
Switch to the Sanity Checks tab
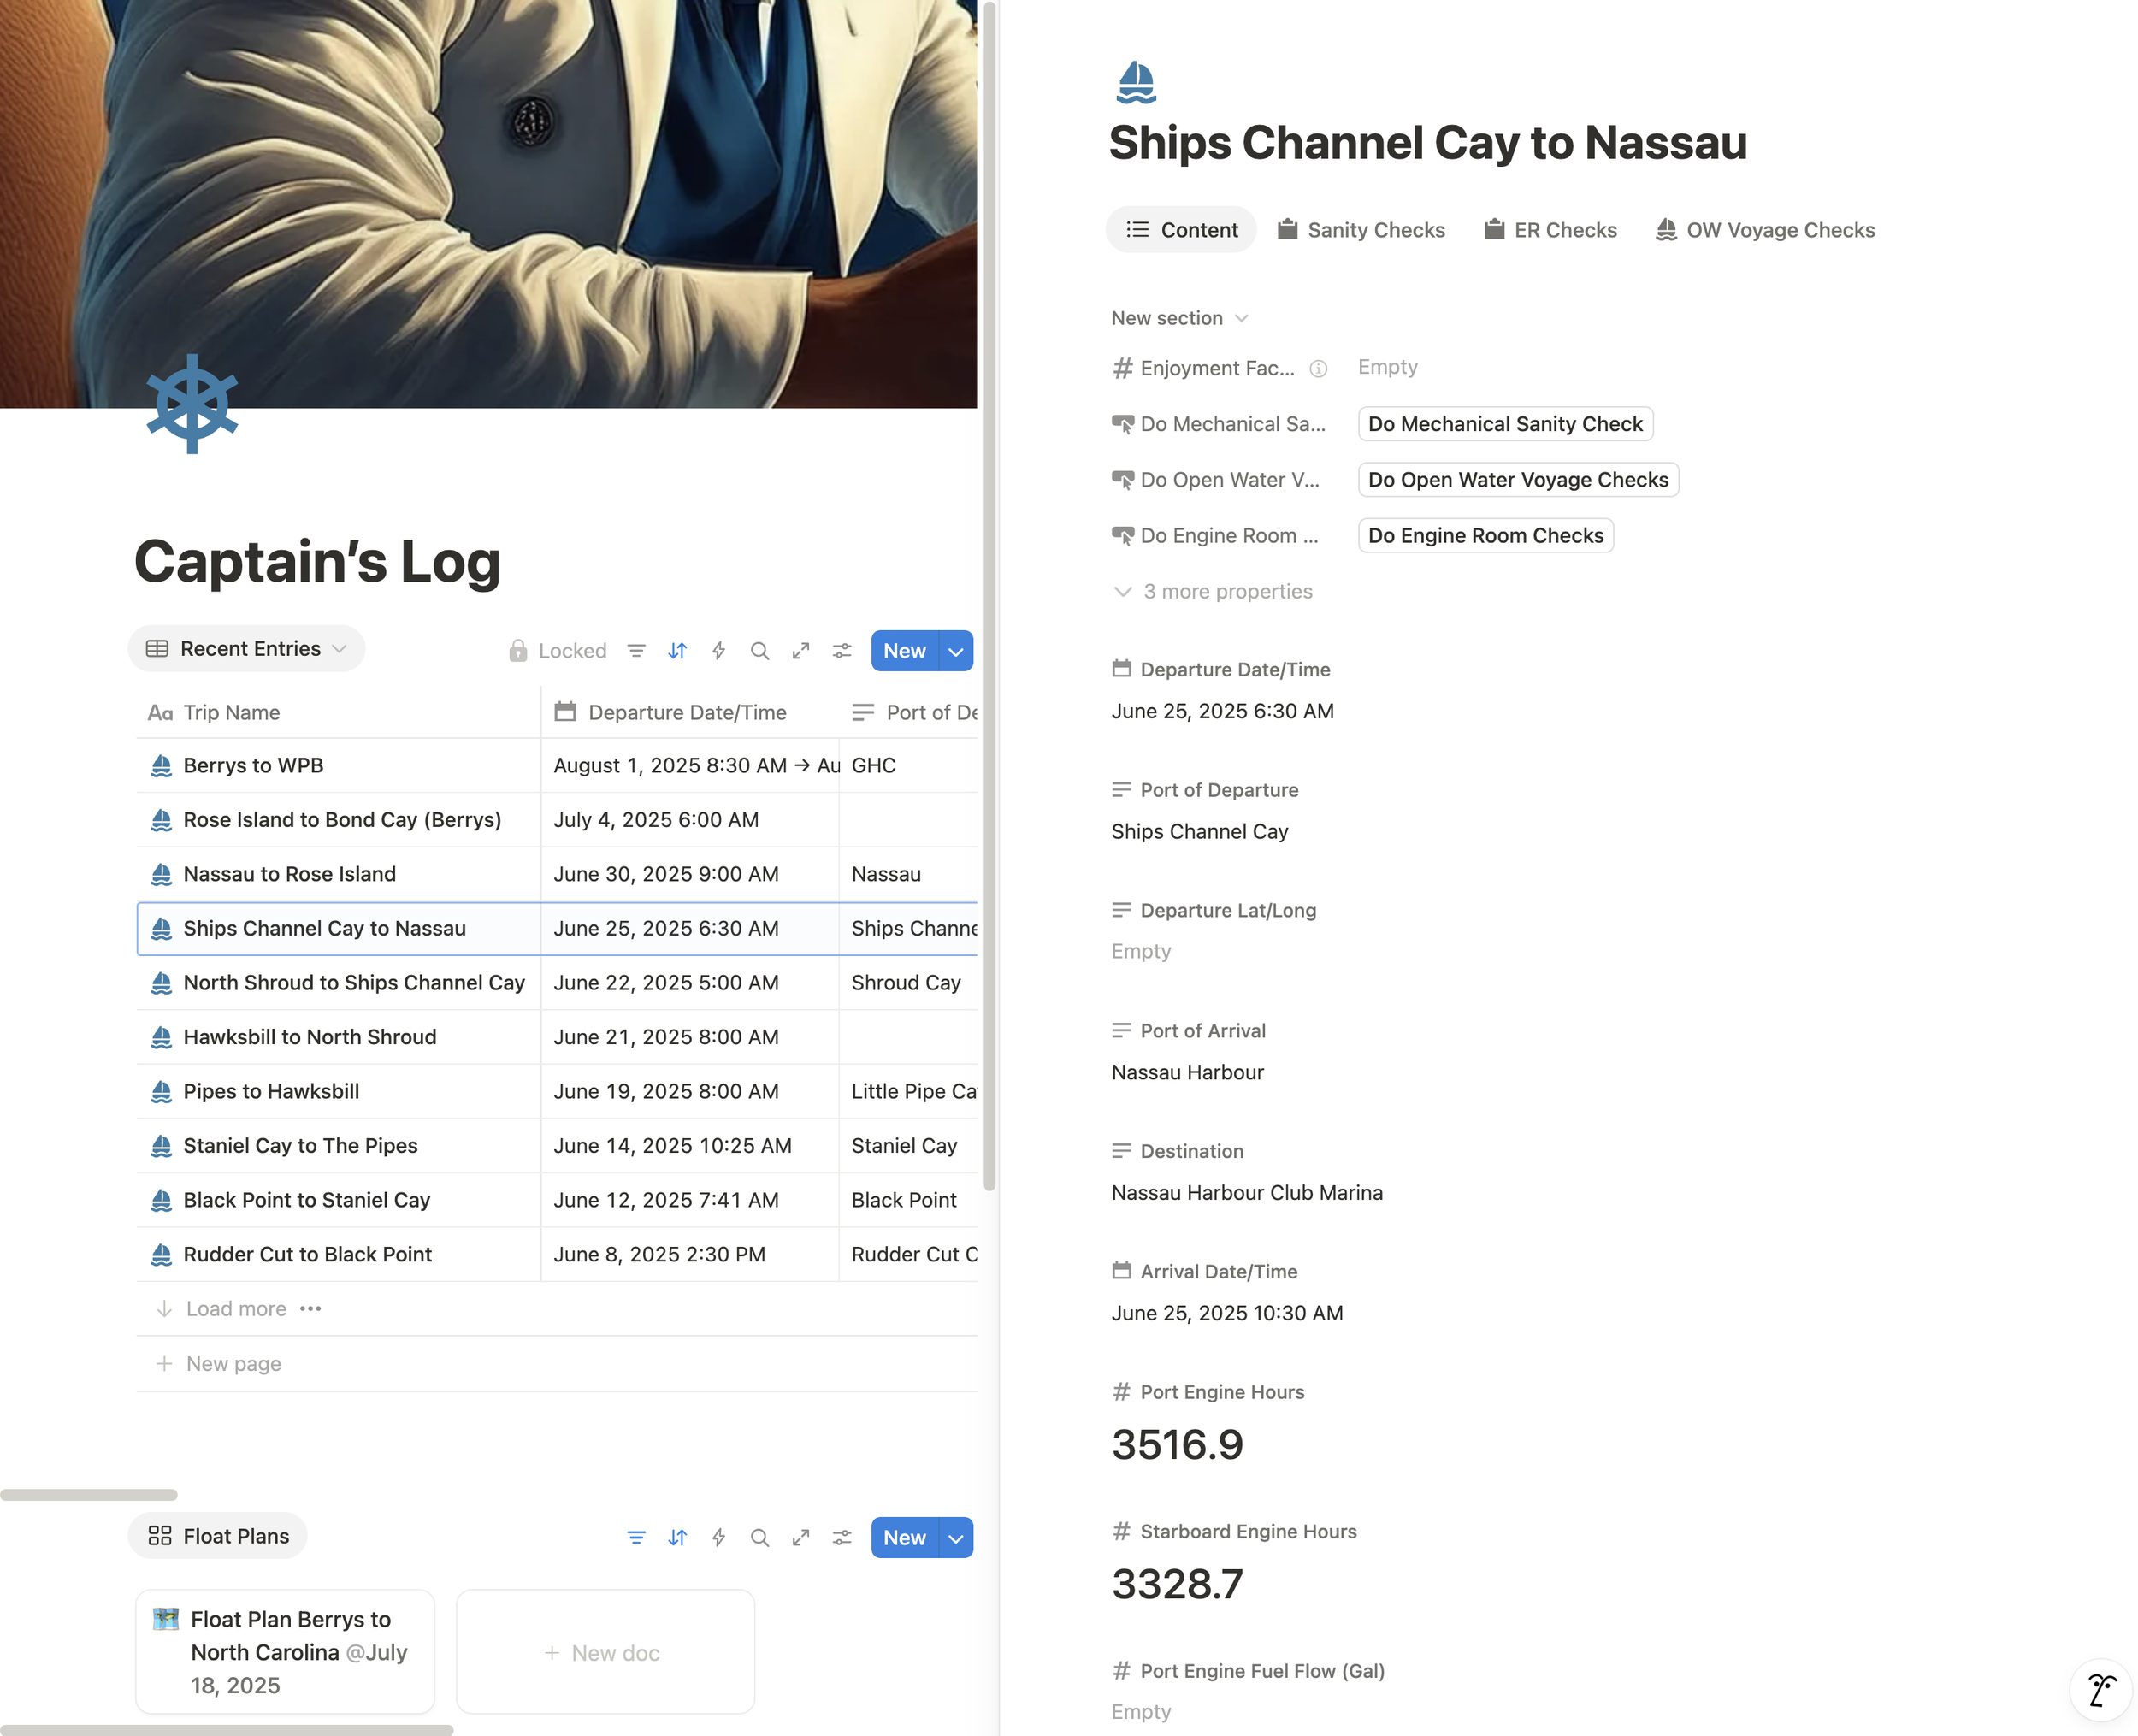point(1361,230)
